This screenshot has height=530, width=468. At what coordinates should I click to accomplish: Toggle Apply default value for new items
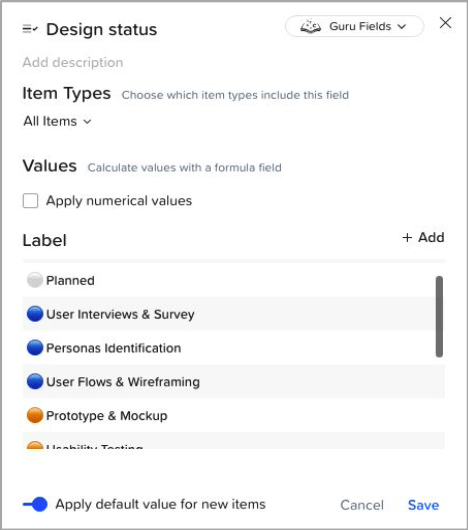click(35, 504)
